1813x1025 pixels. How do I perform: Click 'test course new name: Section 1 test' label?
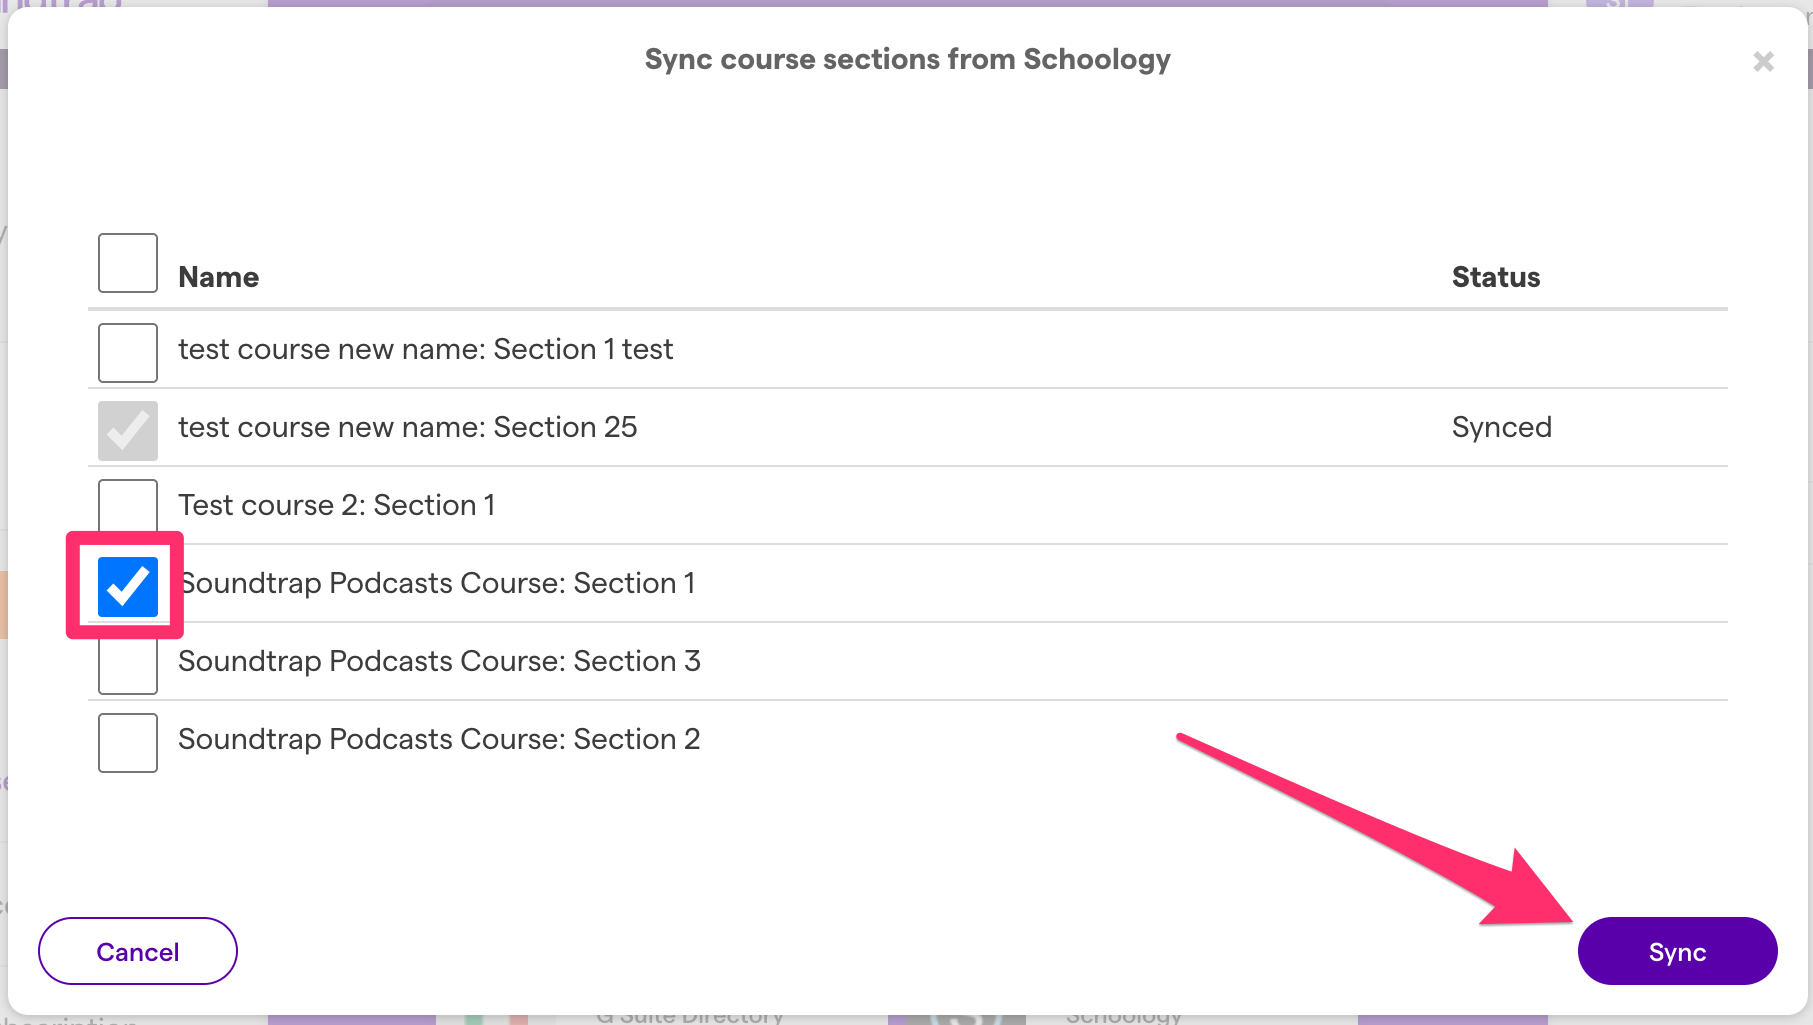(x=425, y=349)
